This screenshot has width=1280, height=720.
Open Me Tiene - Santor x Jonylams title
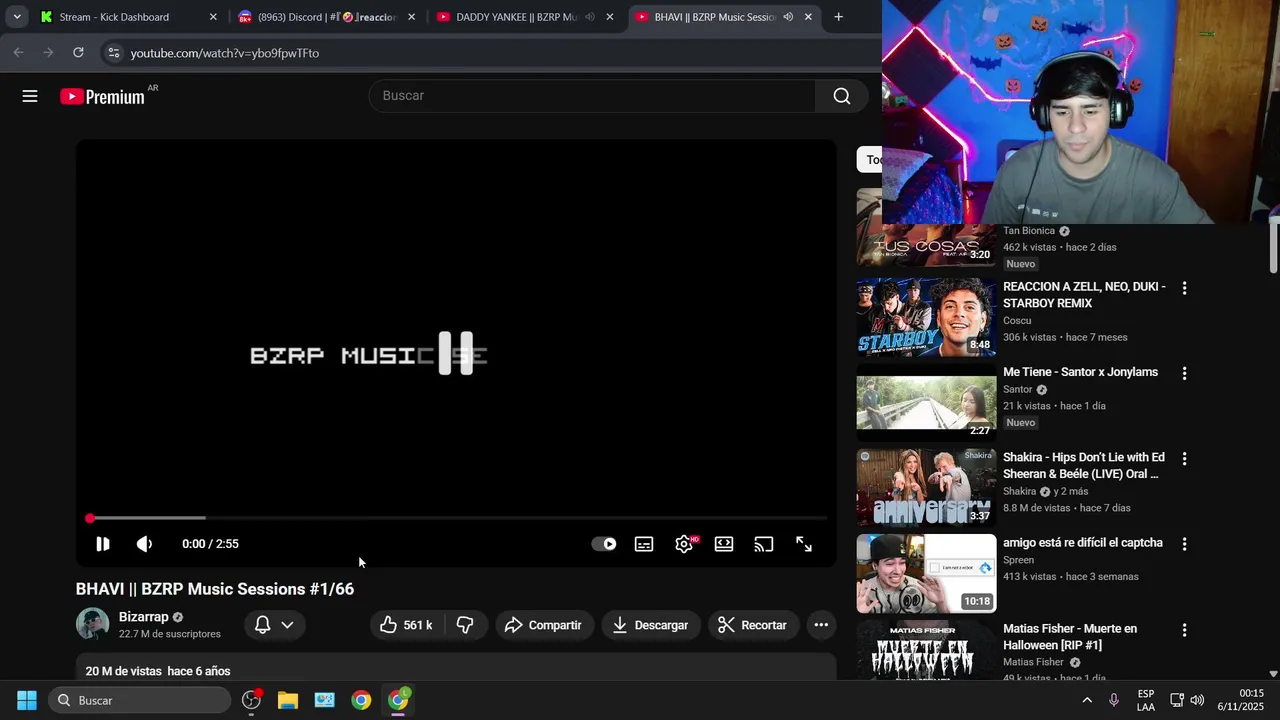tap(1080, 372)
